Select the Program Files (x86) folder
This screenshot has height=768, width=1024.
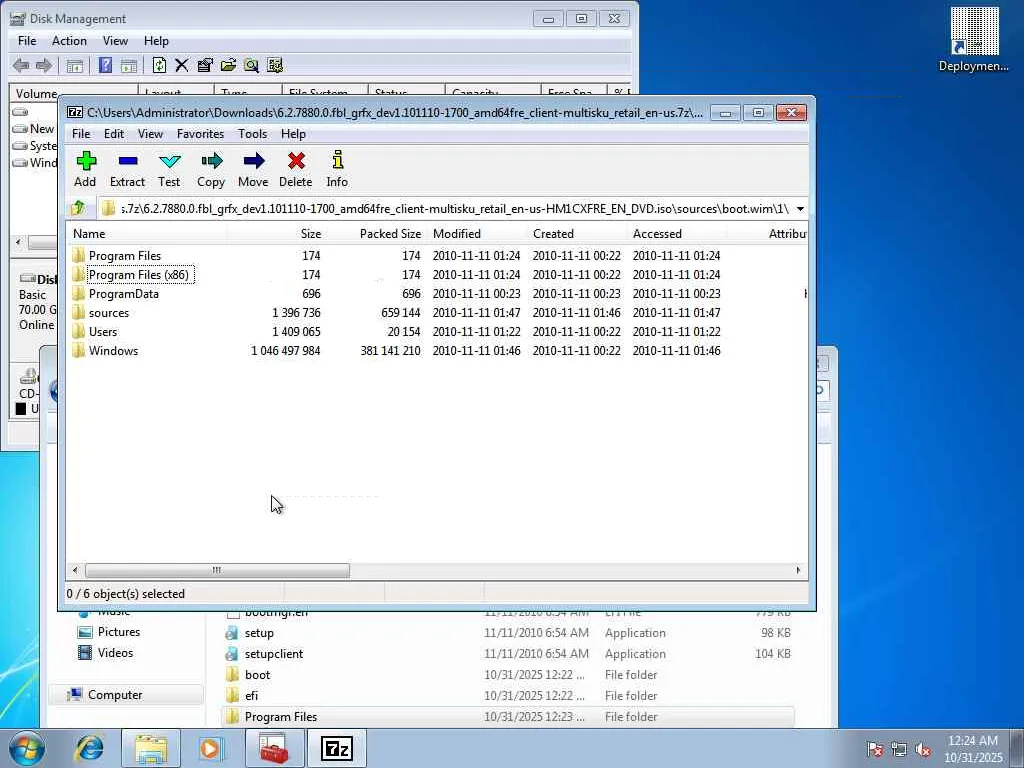tap(139, 274)
